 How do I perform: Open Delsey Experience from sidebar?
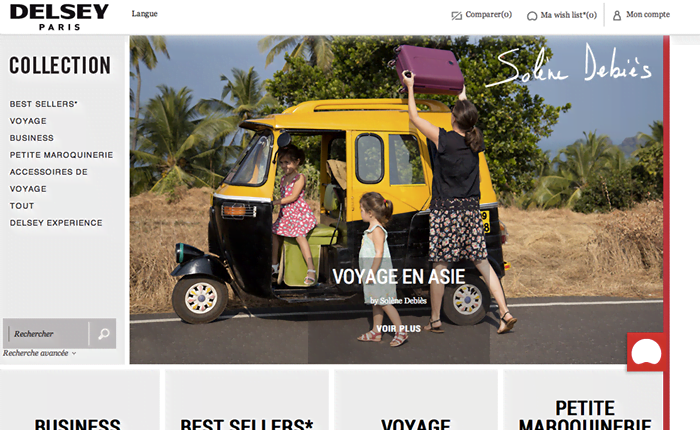click(56, 223)
